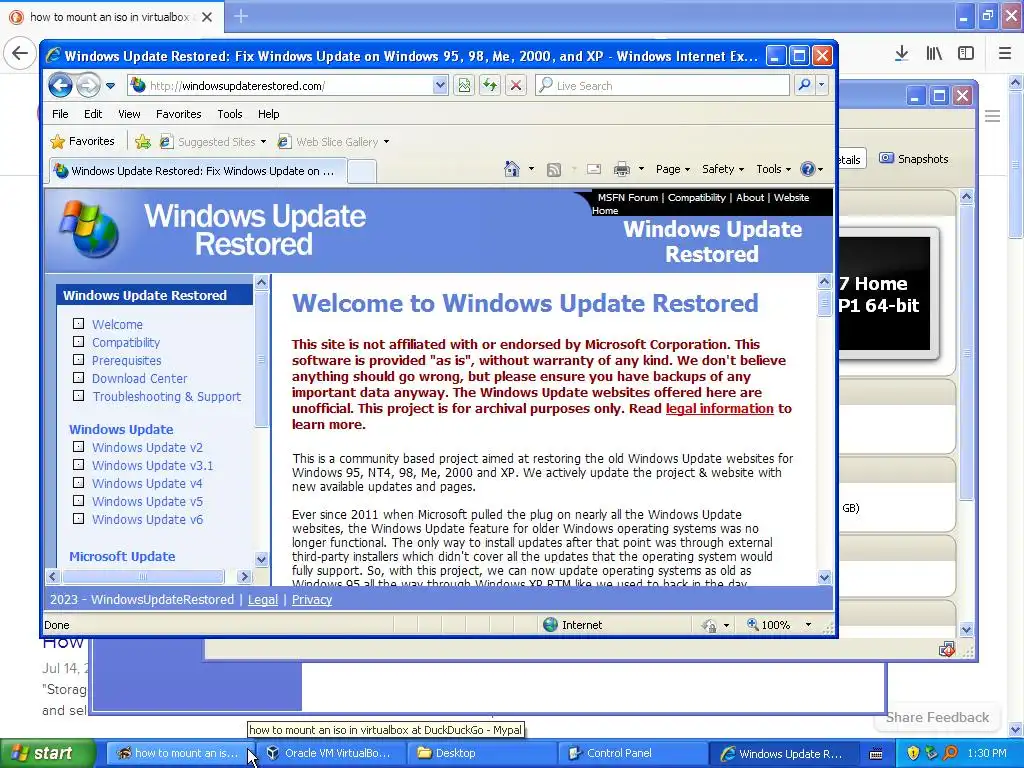Image resolution: width=1024 pixels, height=768 pixels.
Task: Open the search provider dropdown arrow
Action: click(x=822, y=85)
